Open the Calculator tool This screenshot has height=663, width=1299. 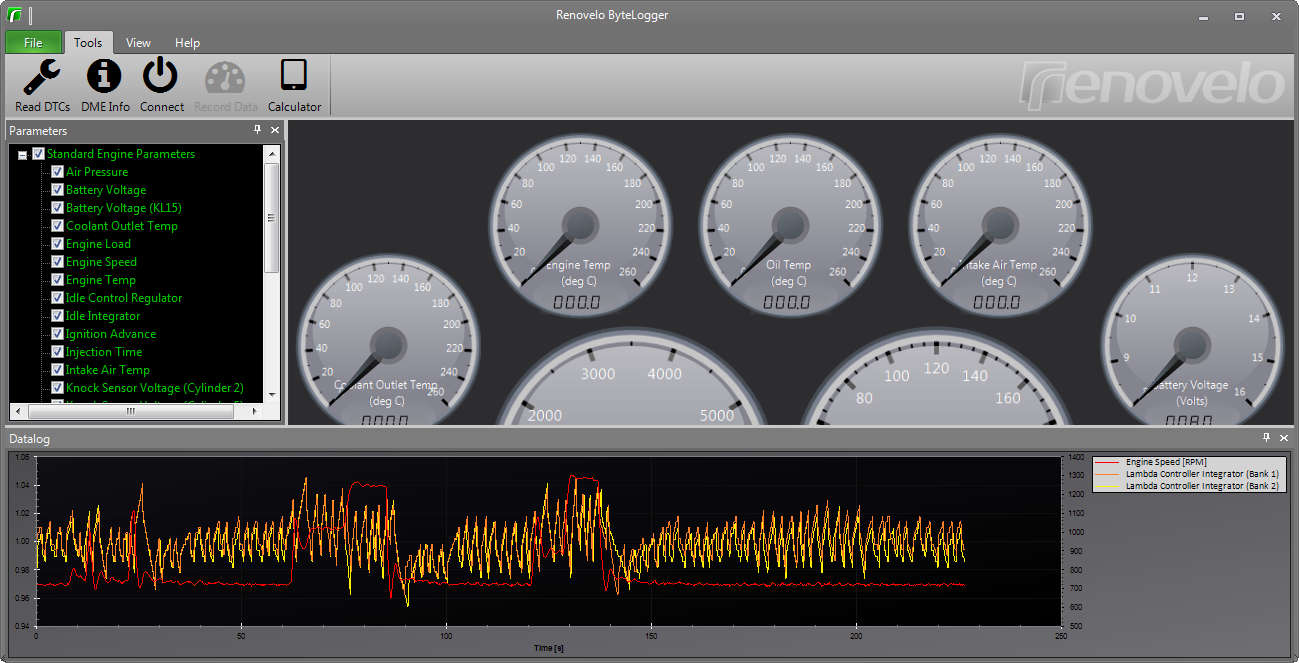click(x=294, y=86)
